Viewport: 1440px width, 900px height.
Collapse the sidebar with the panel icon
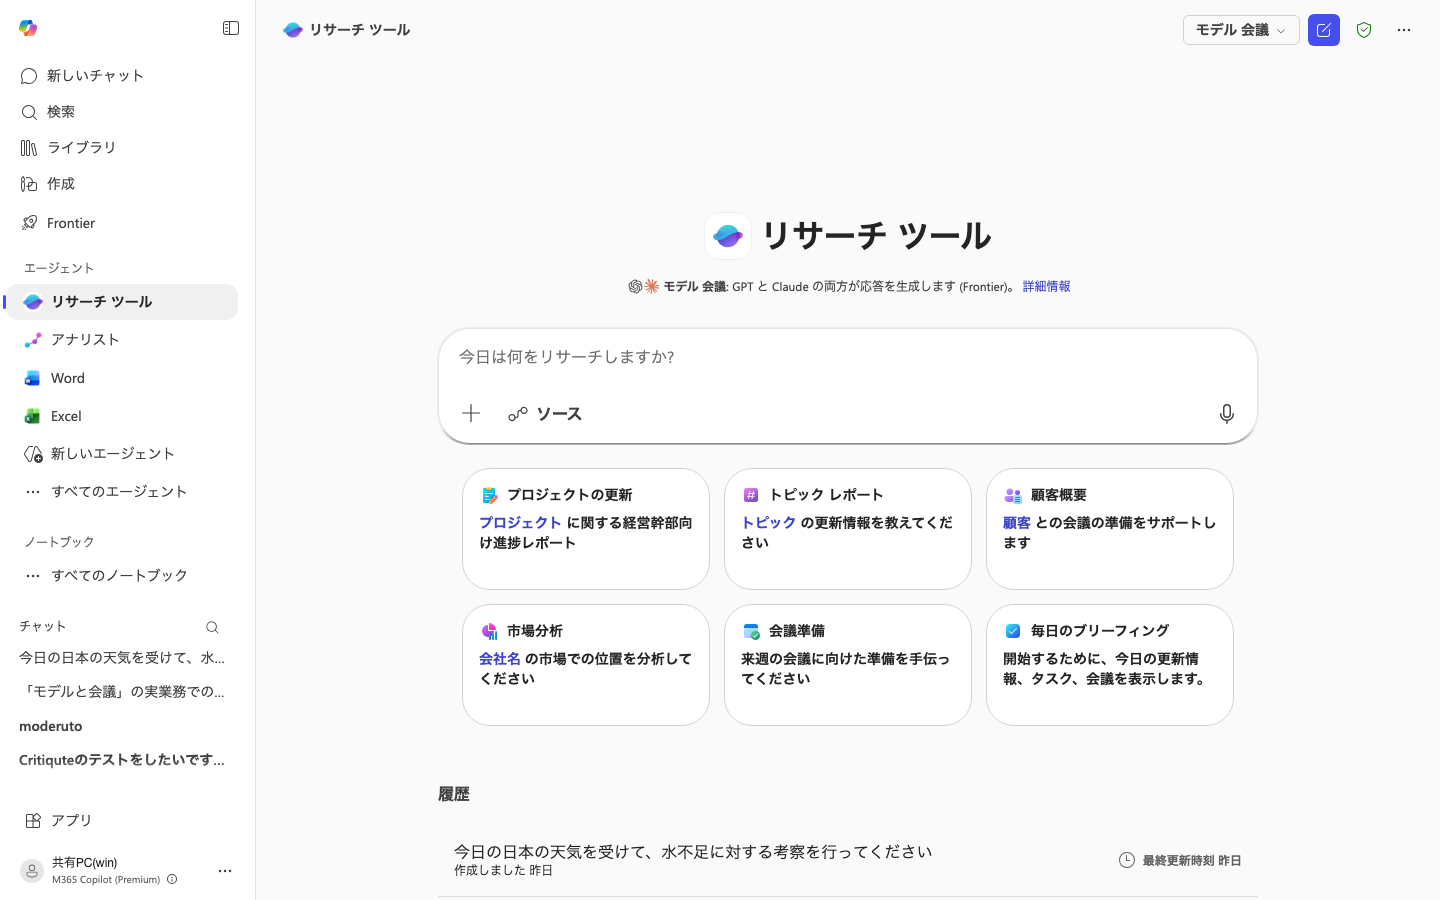pos(231,28)
